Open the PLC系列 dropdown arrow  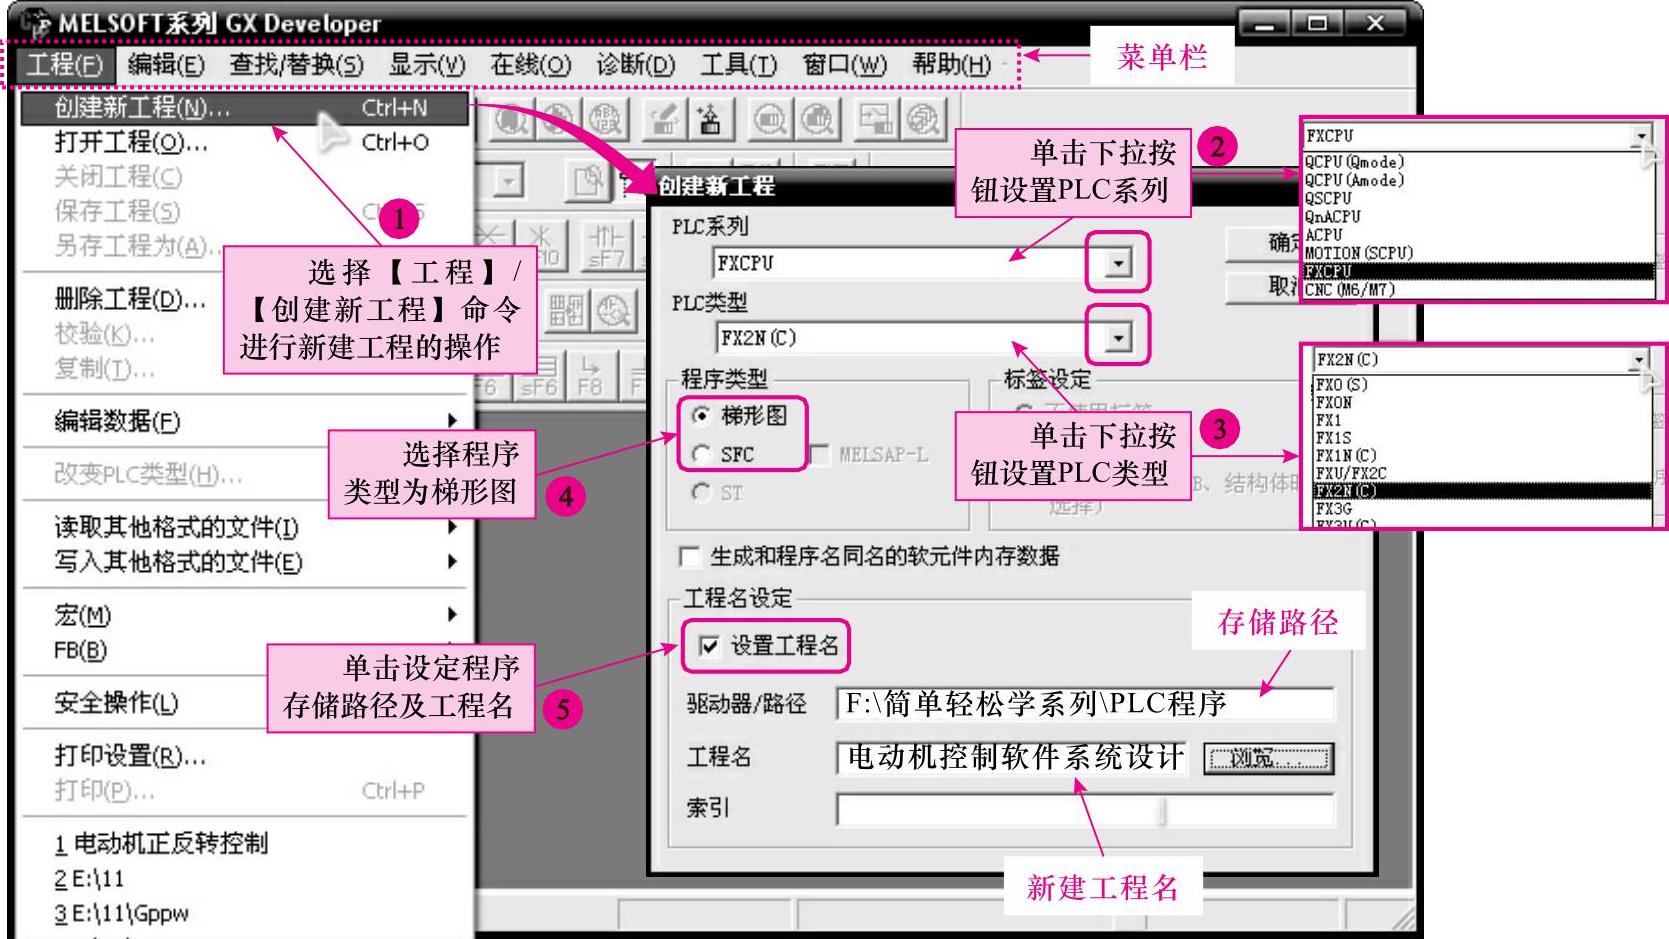pyautogui.click(x=1118, y=263)
